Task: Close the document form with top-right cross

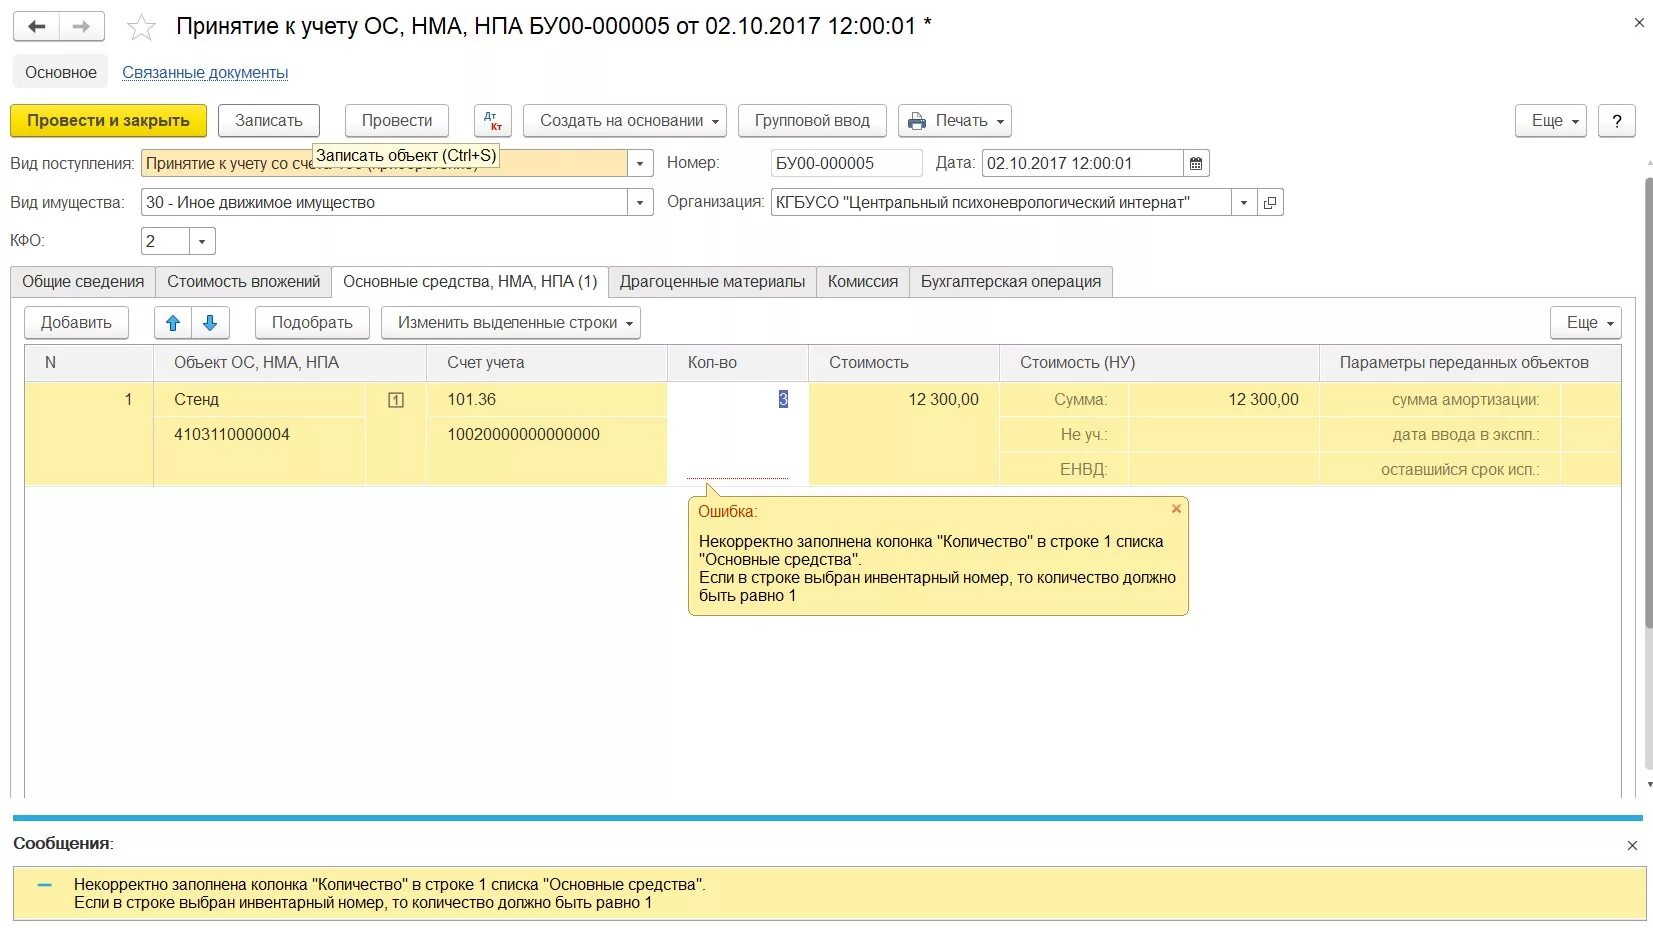Action: (1639, 22)
